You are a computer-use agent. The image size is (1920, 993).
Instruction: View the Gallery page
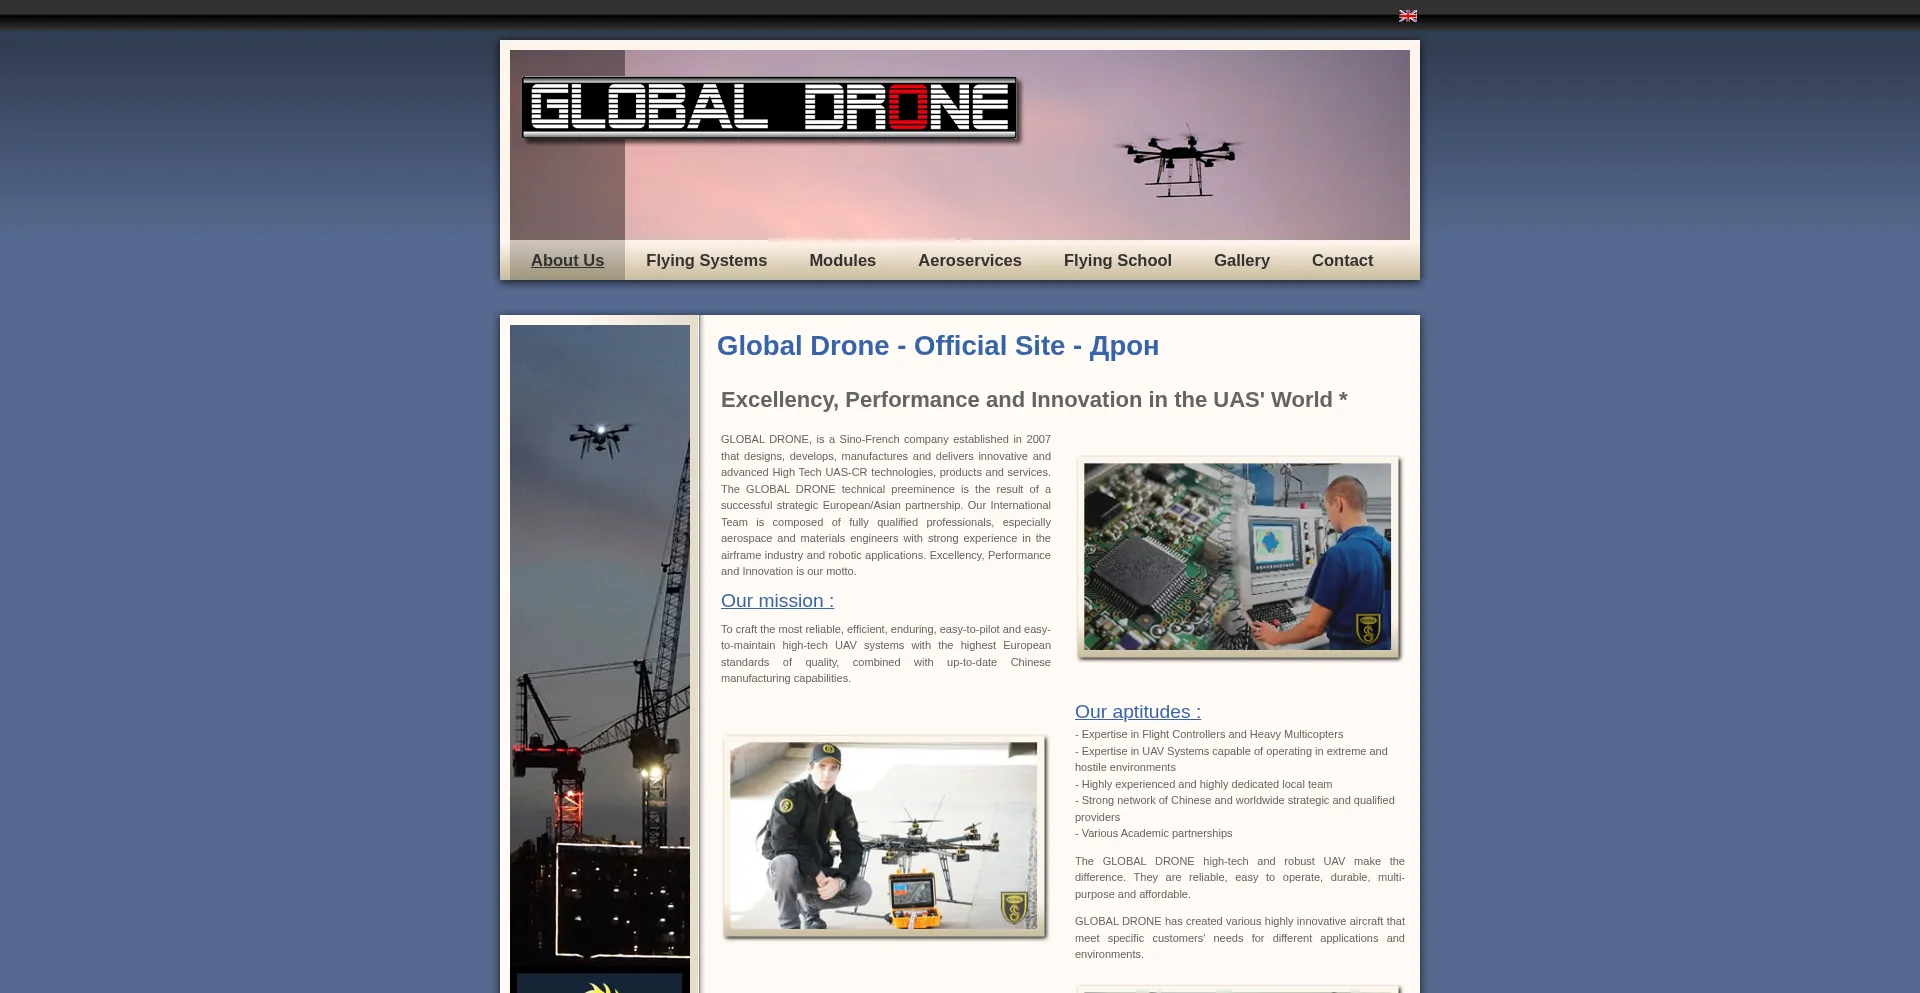pyautogui.click(x=1241, y=260)
